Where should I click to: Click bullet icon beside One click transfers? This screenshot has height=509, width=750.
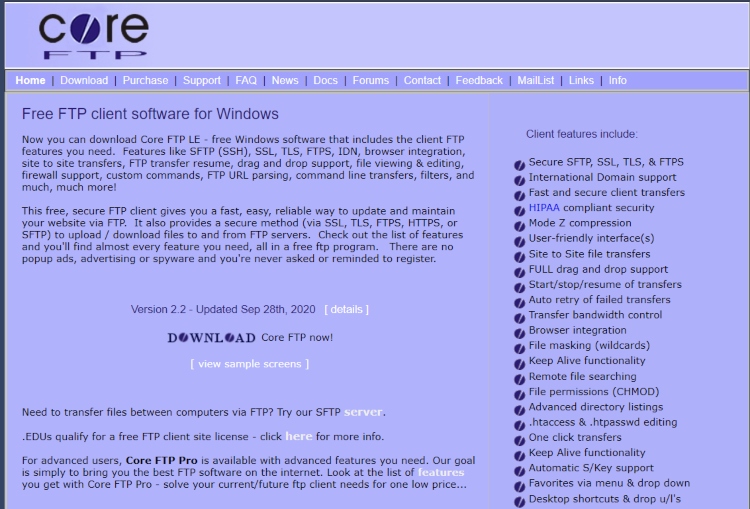click(x=519, y=441)
